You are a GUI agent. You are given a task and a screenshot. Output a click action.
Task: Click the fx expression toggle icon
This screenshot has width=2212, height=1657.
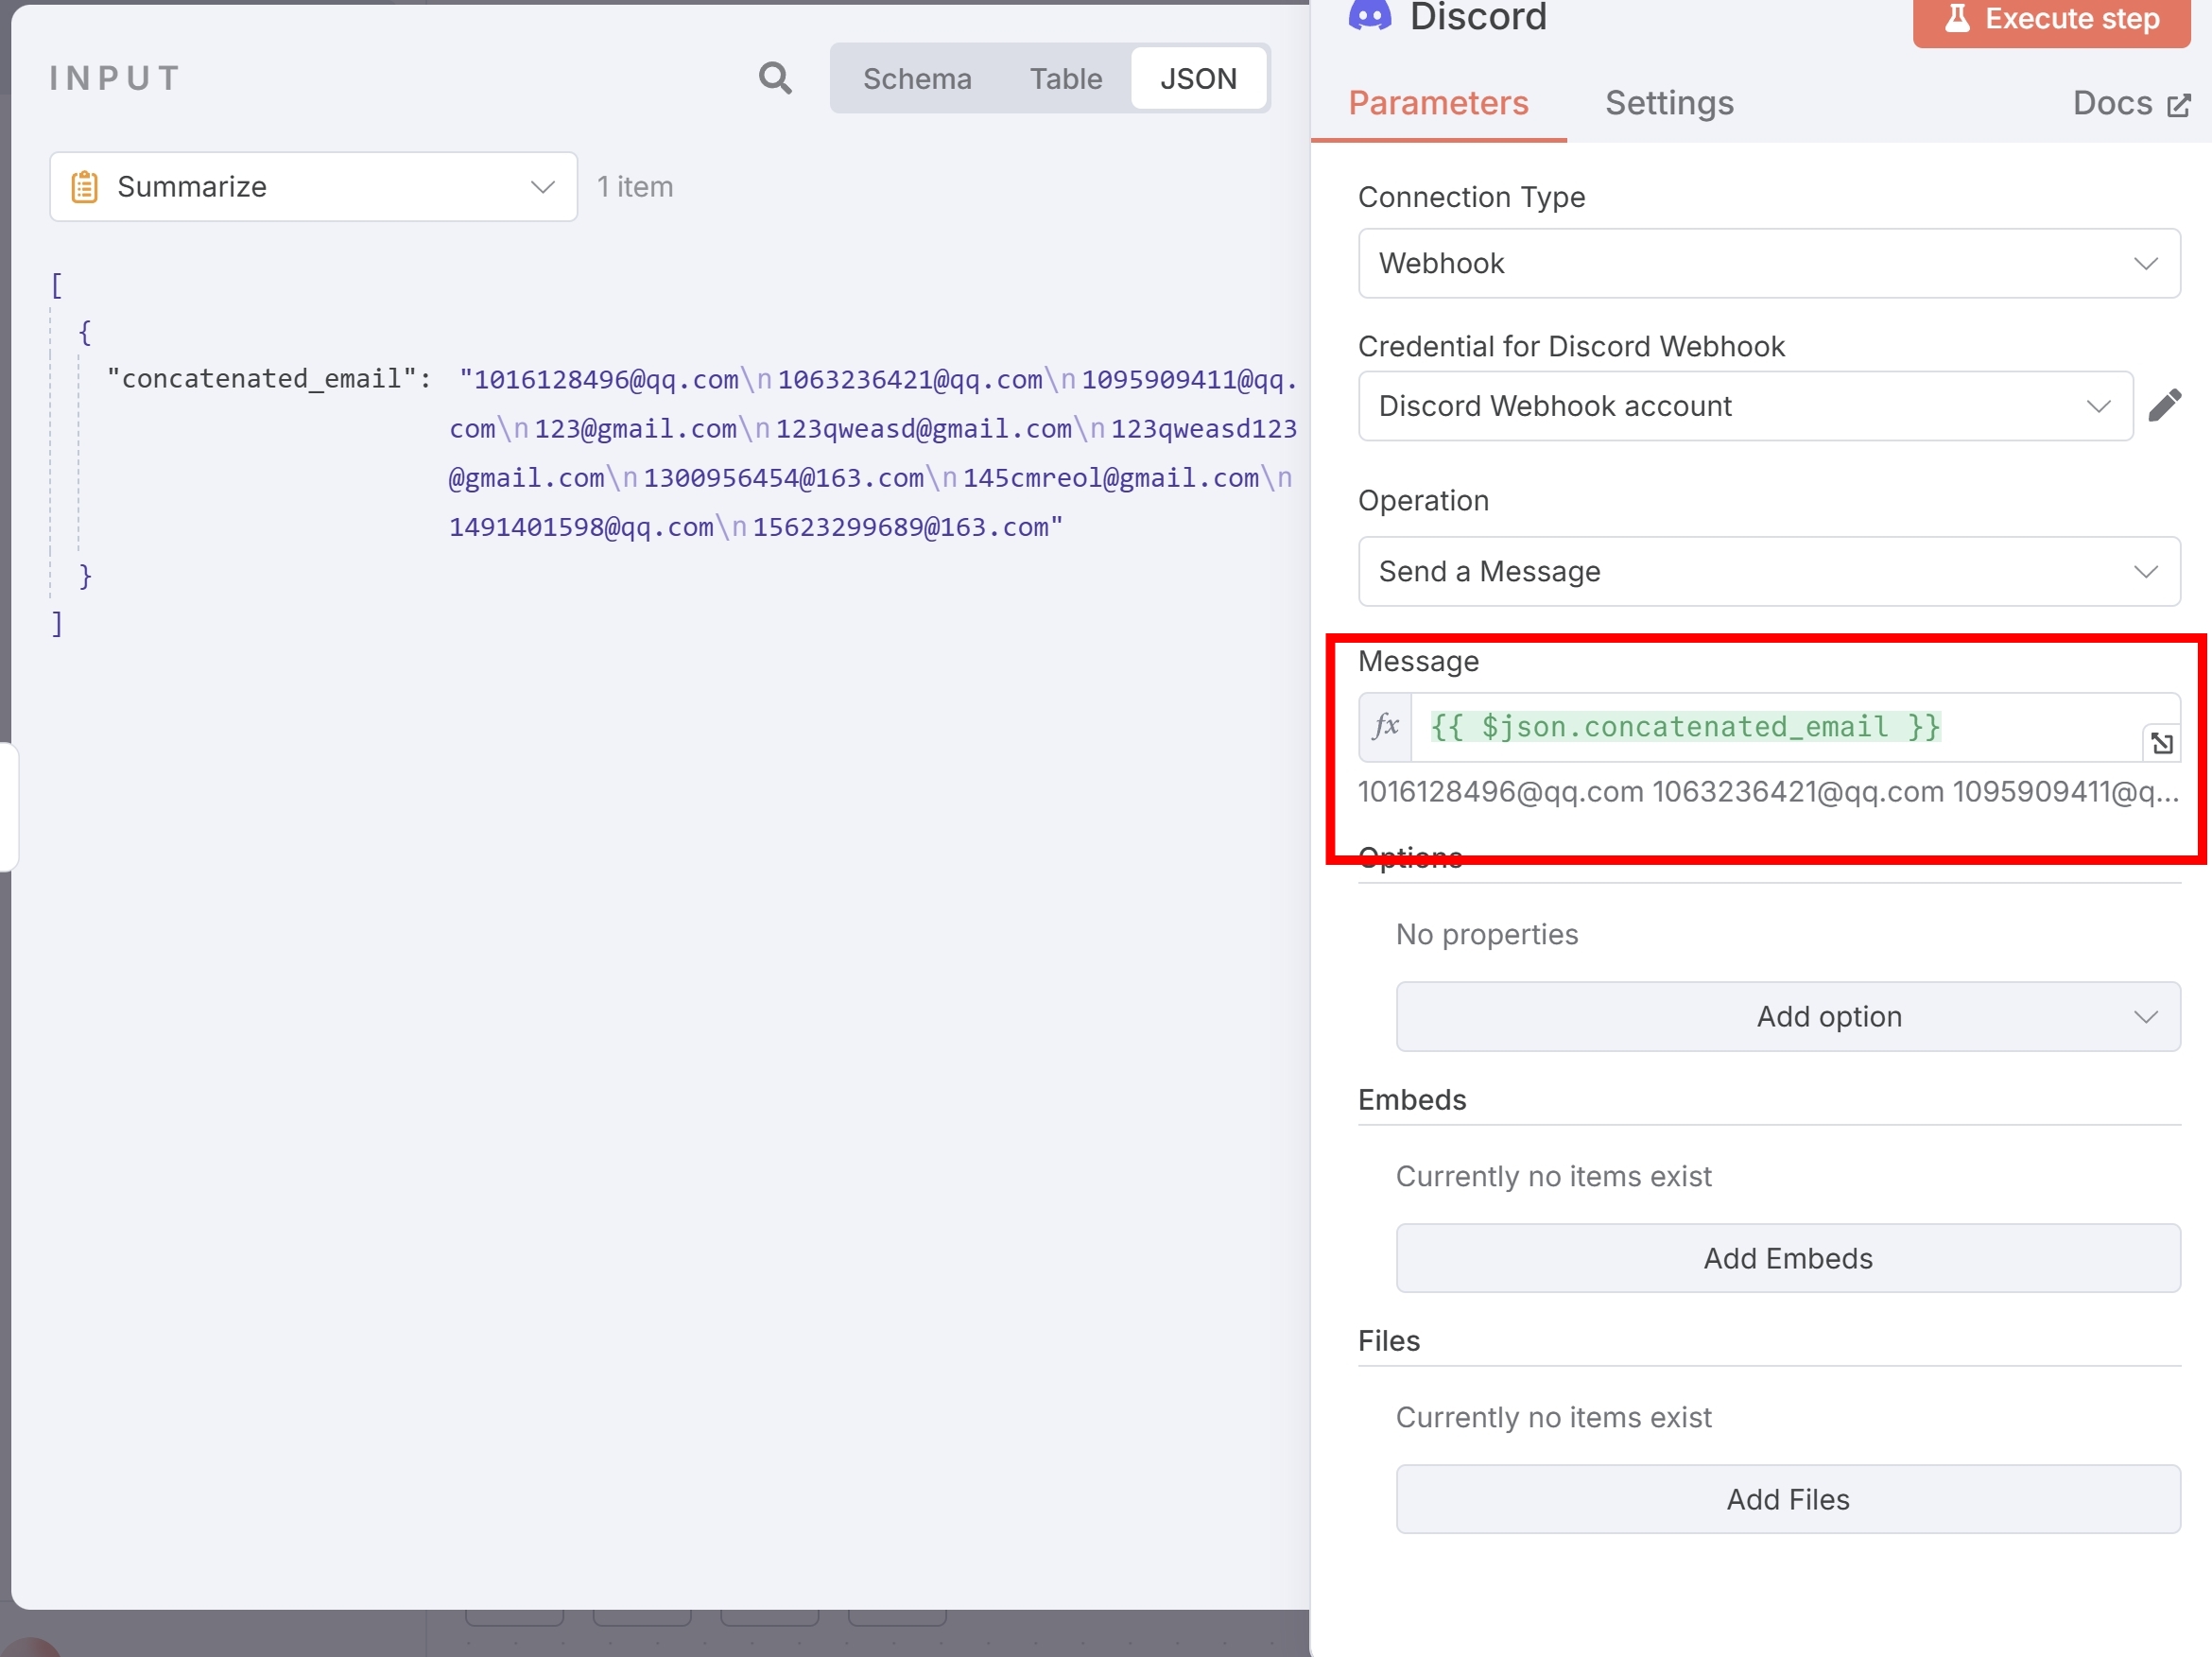1385,726
